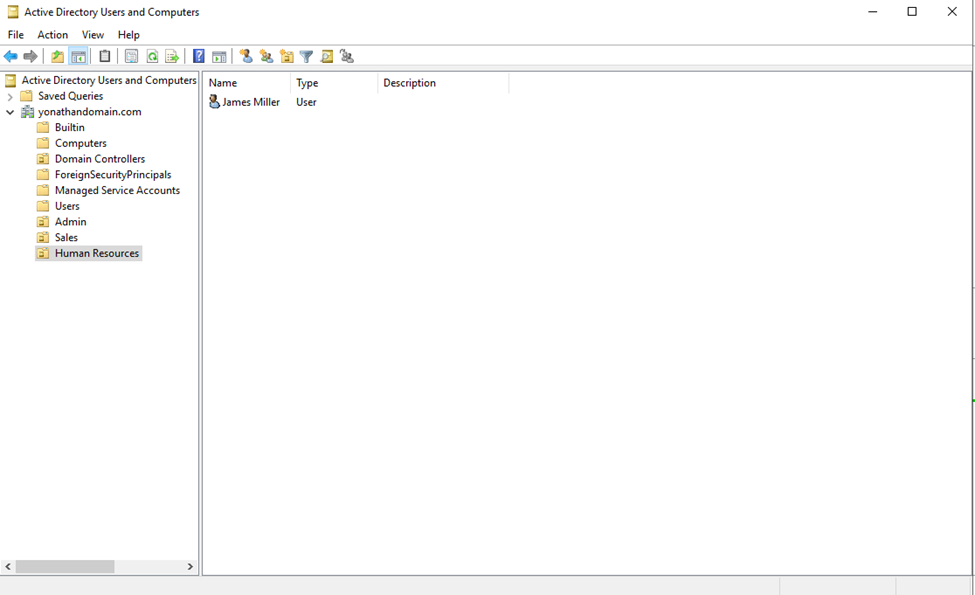
Task: Open filter options funnel icon
Action: pos(306,57)
